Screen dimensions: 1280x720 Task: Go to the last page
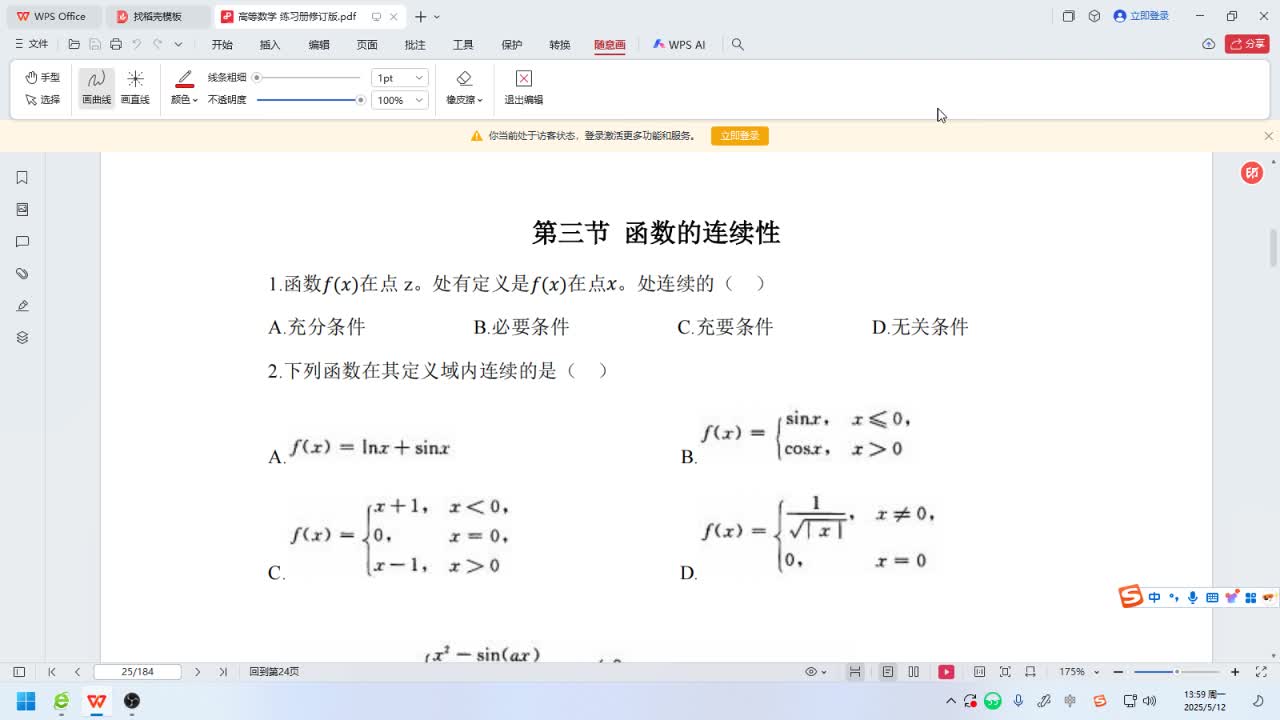pyautogui.click(x=223, y=672)
